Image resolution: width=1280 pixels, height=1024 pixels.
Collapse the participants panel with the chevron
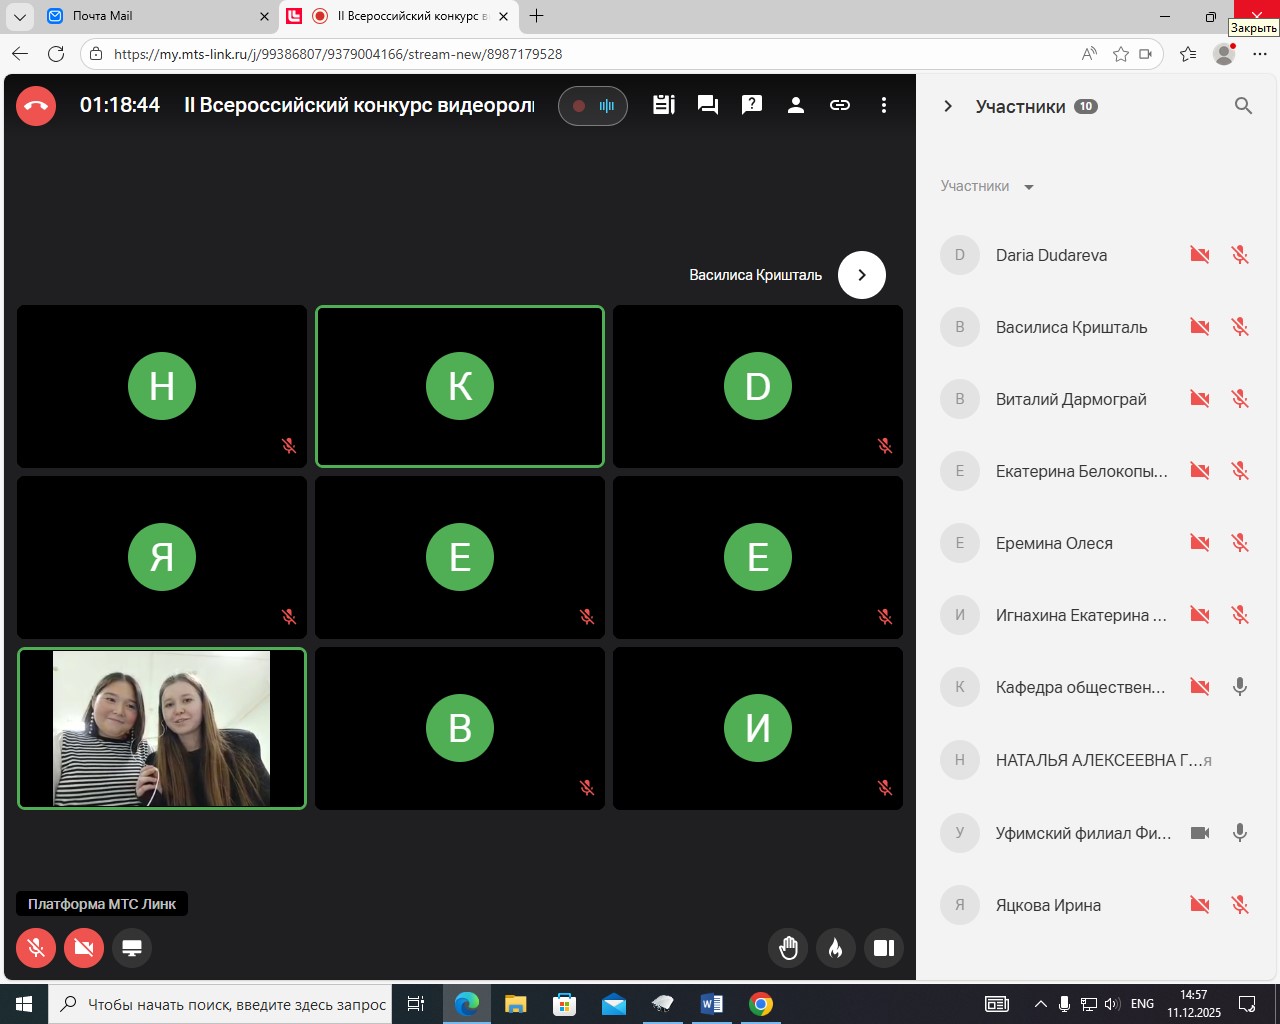[948, 106]
